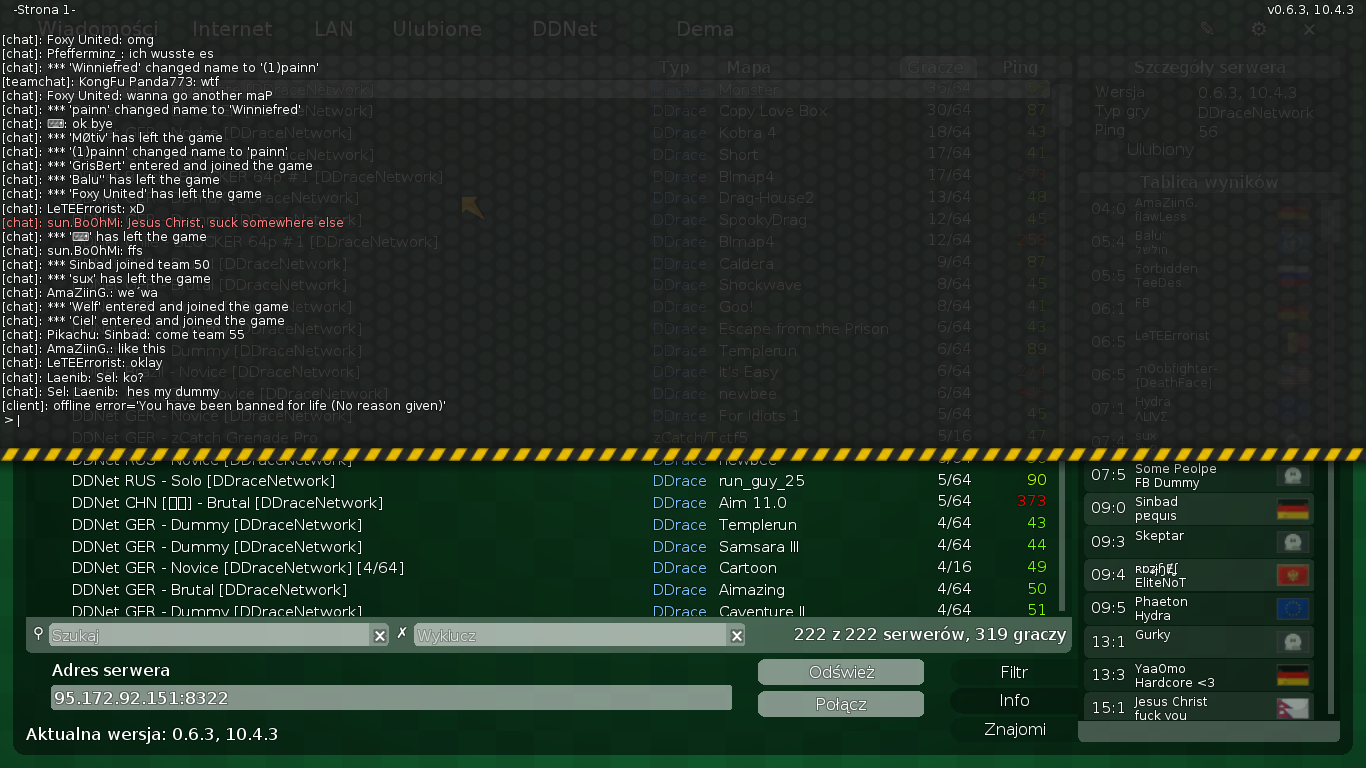The height and width of the screenshot is (768, 1366).
Task: Click the magnifier icon beside Szukaj
Action: [x=39, y=634]
